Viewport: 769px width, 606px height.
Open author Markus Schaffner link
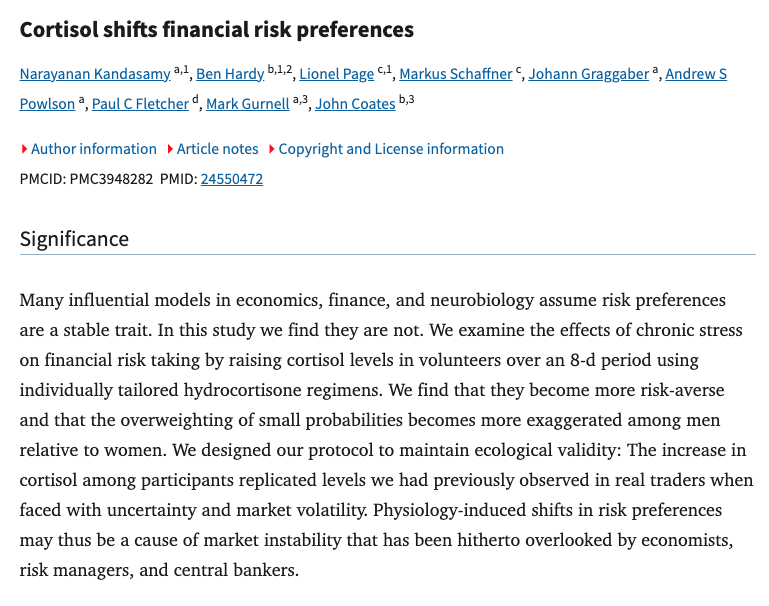click(x=456, y=74)
